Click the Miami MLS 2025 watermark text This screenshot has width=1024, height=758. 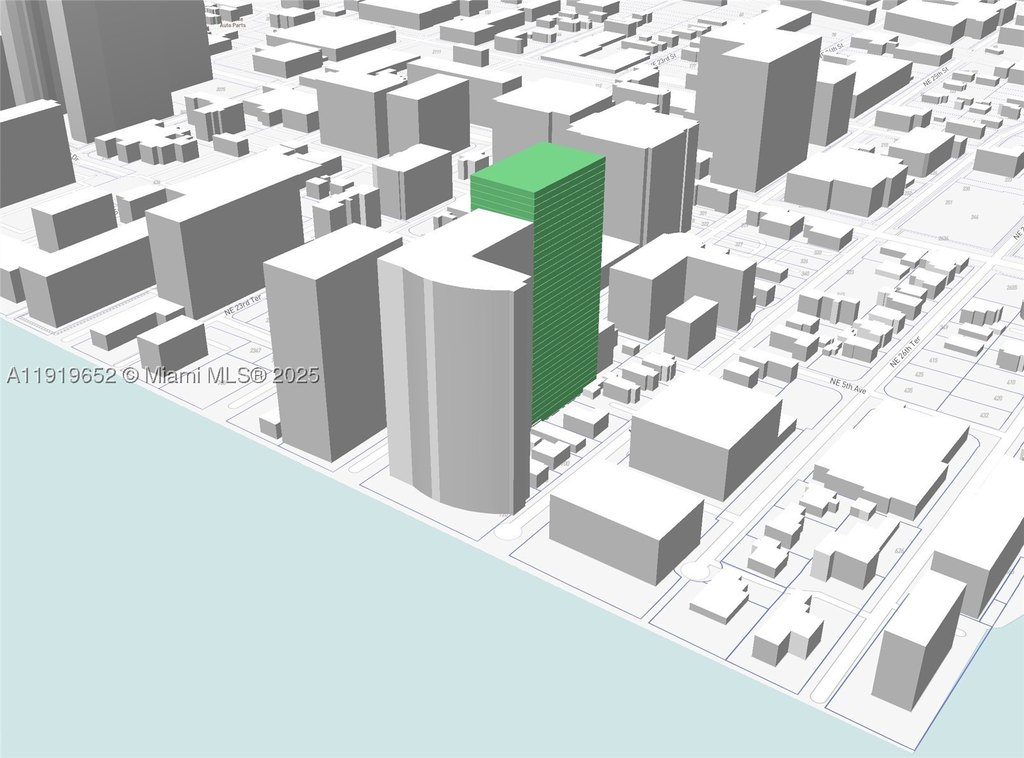coord(163,375)
